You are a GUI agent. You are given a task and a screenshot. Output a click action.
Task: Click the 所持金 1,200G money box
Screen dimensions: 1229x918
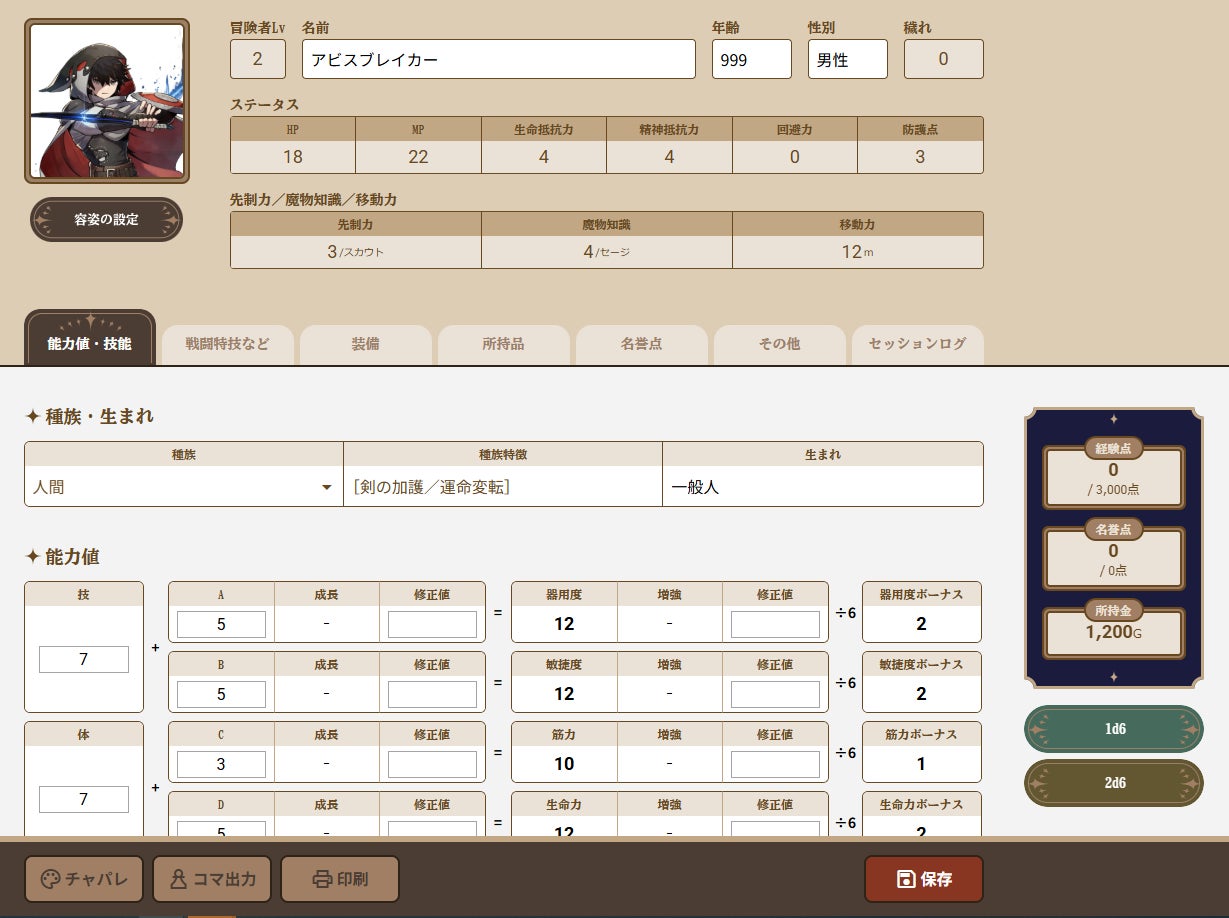1114,633
